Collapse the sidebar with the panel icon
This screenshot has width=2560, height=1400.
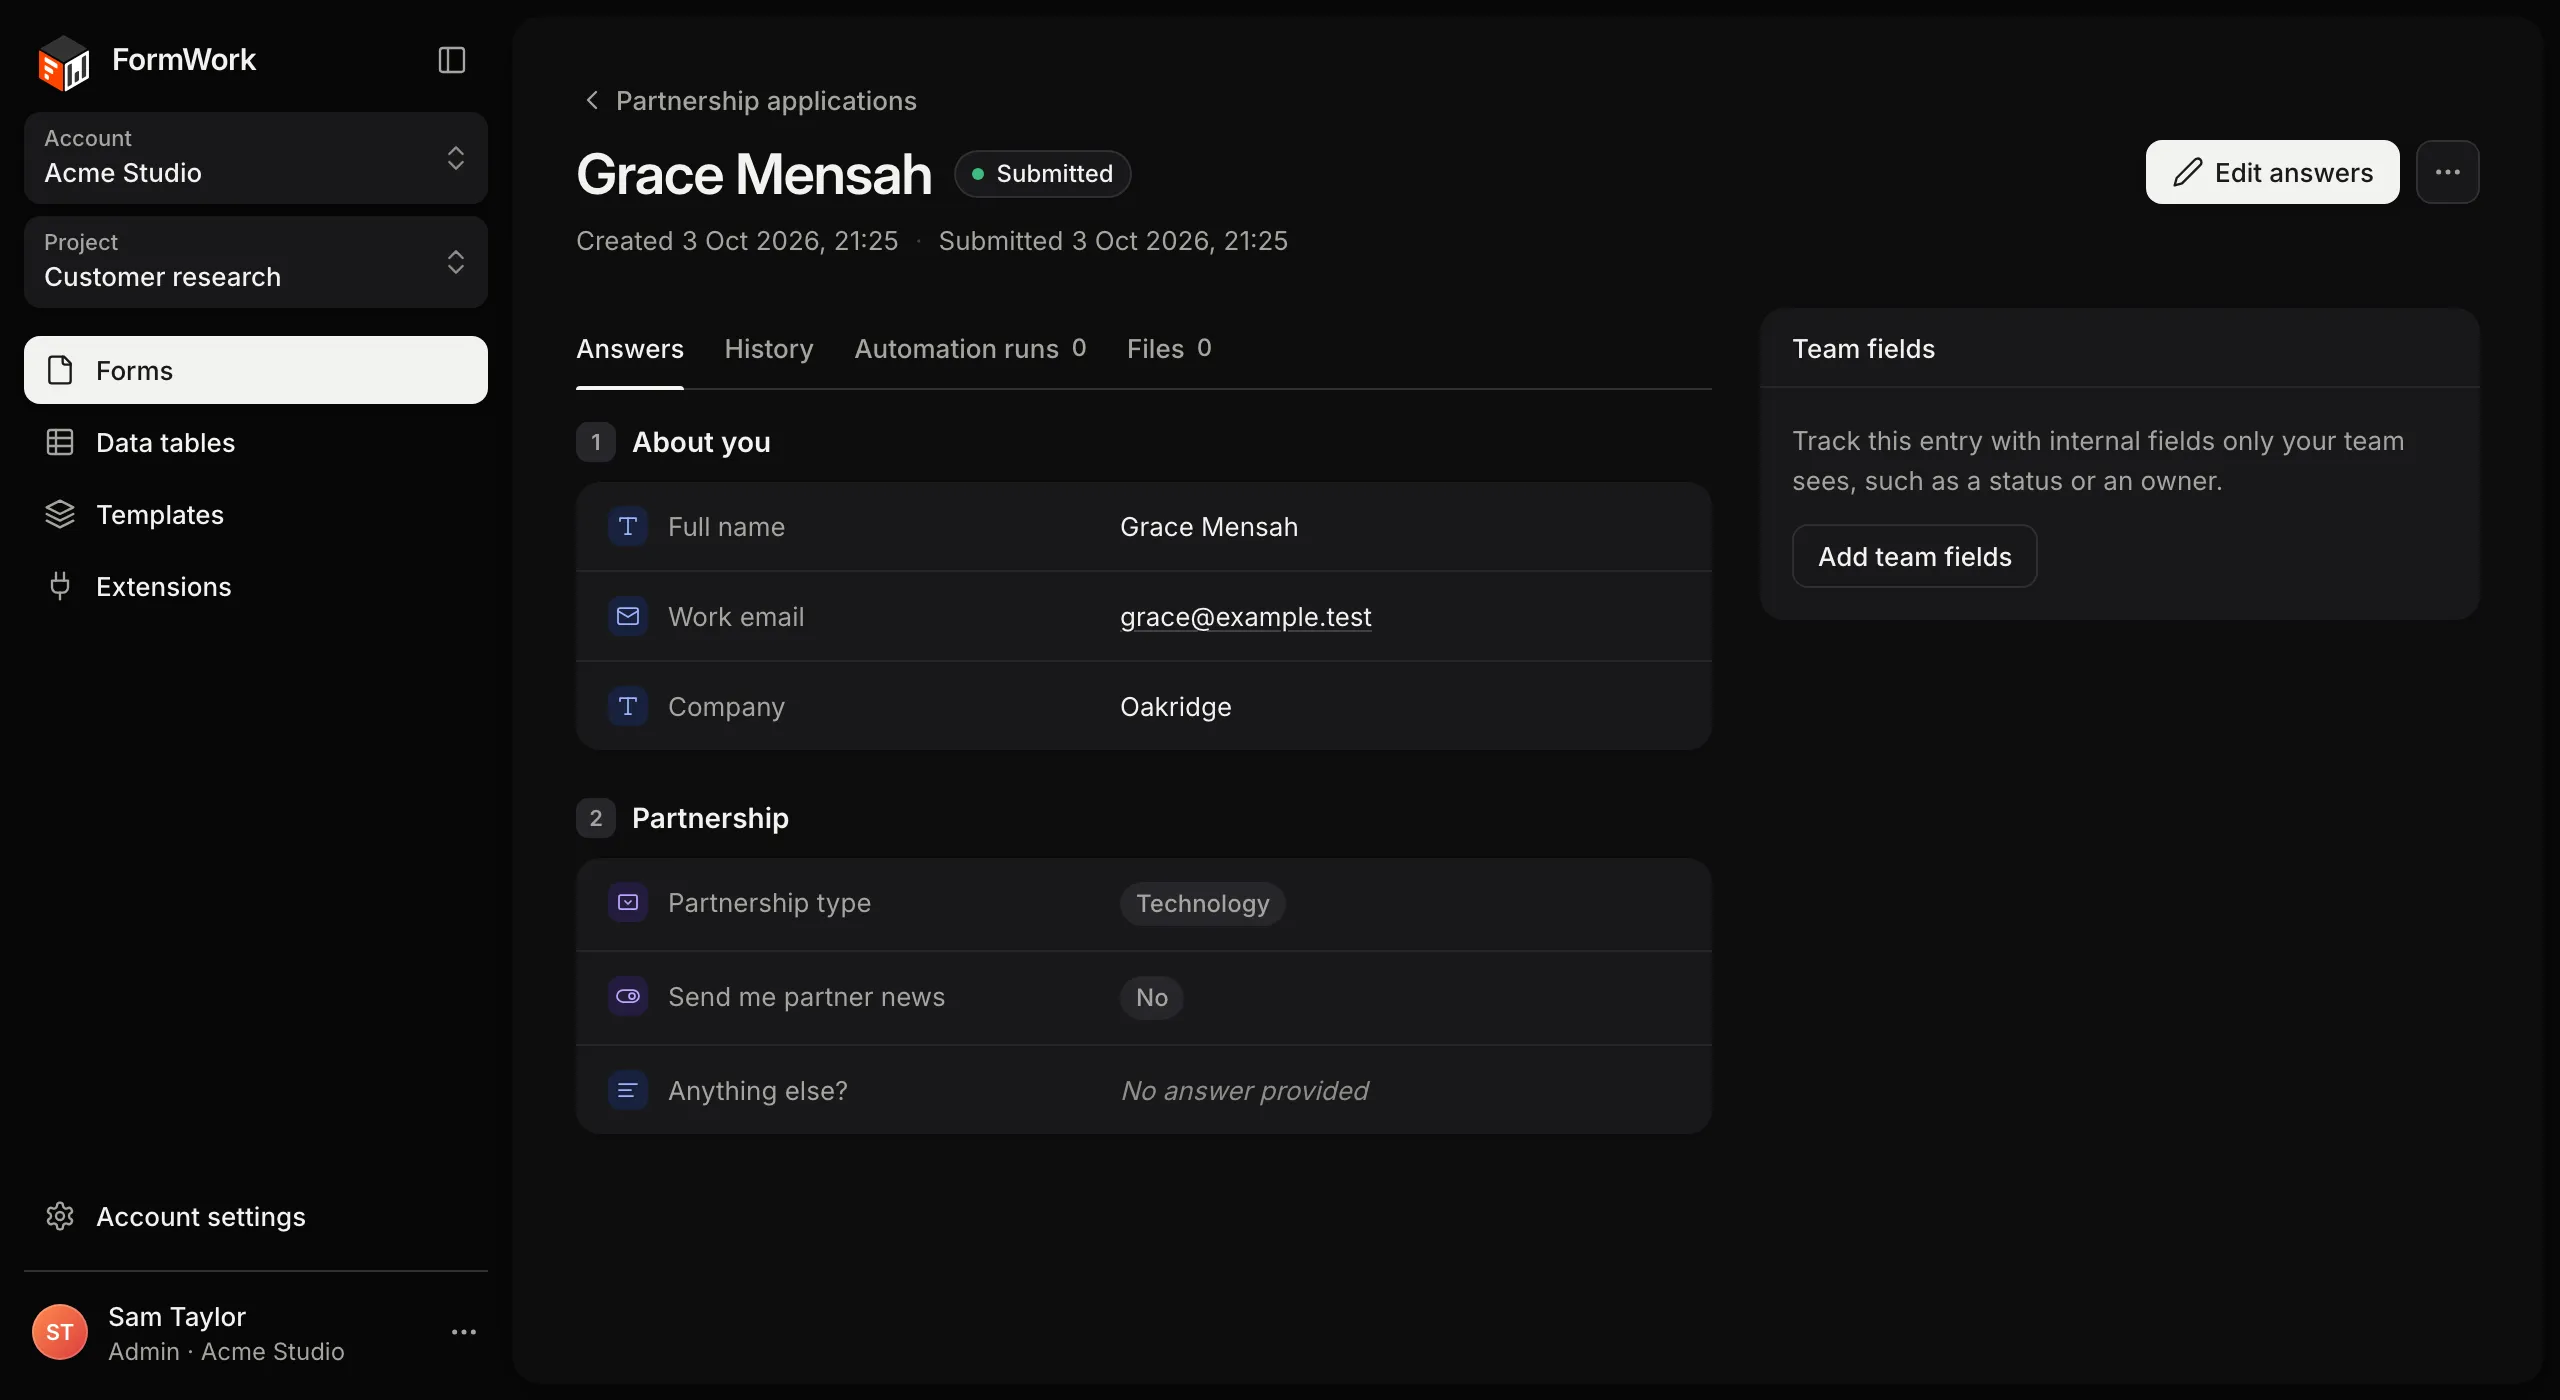452,60
